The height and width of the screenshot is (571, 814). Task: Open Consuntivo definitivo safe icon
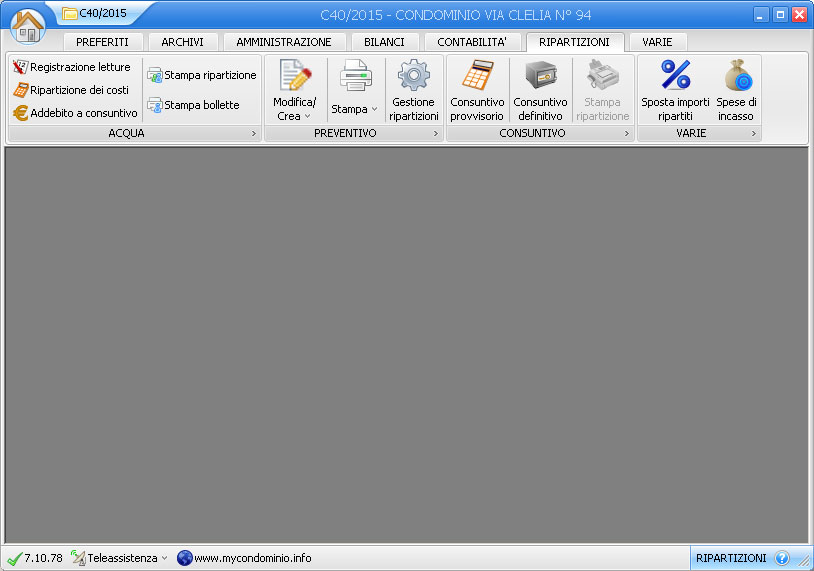pyautogui.click(x=540, y=90)
